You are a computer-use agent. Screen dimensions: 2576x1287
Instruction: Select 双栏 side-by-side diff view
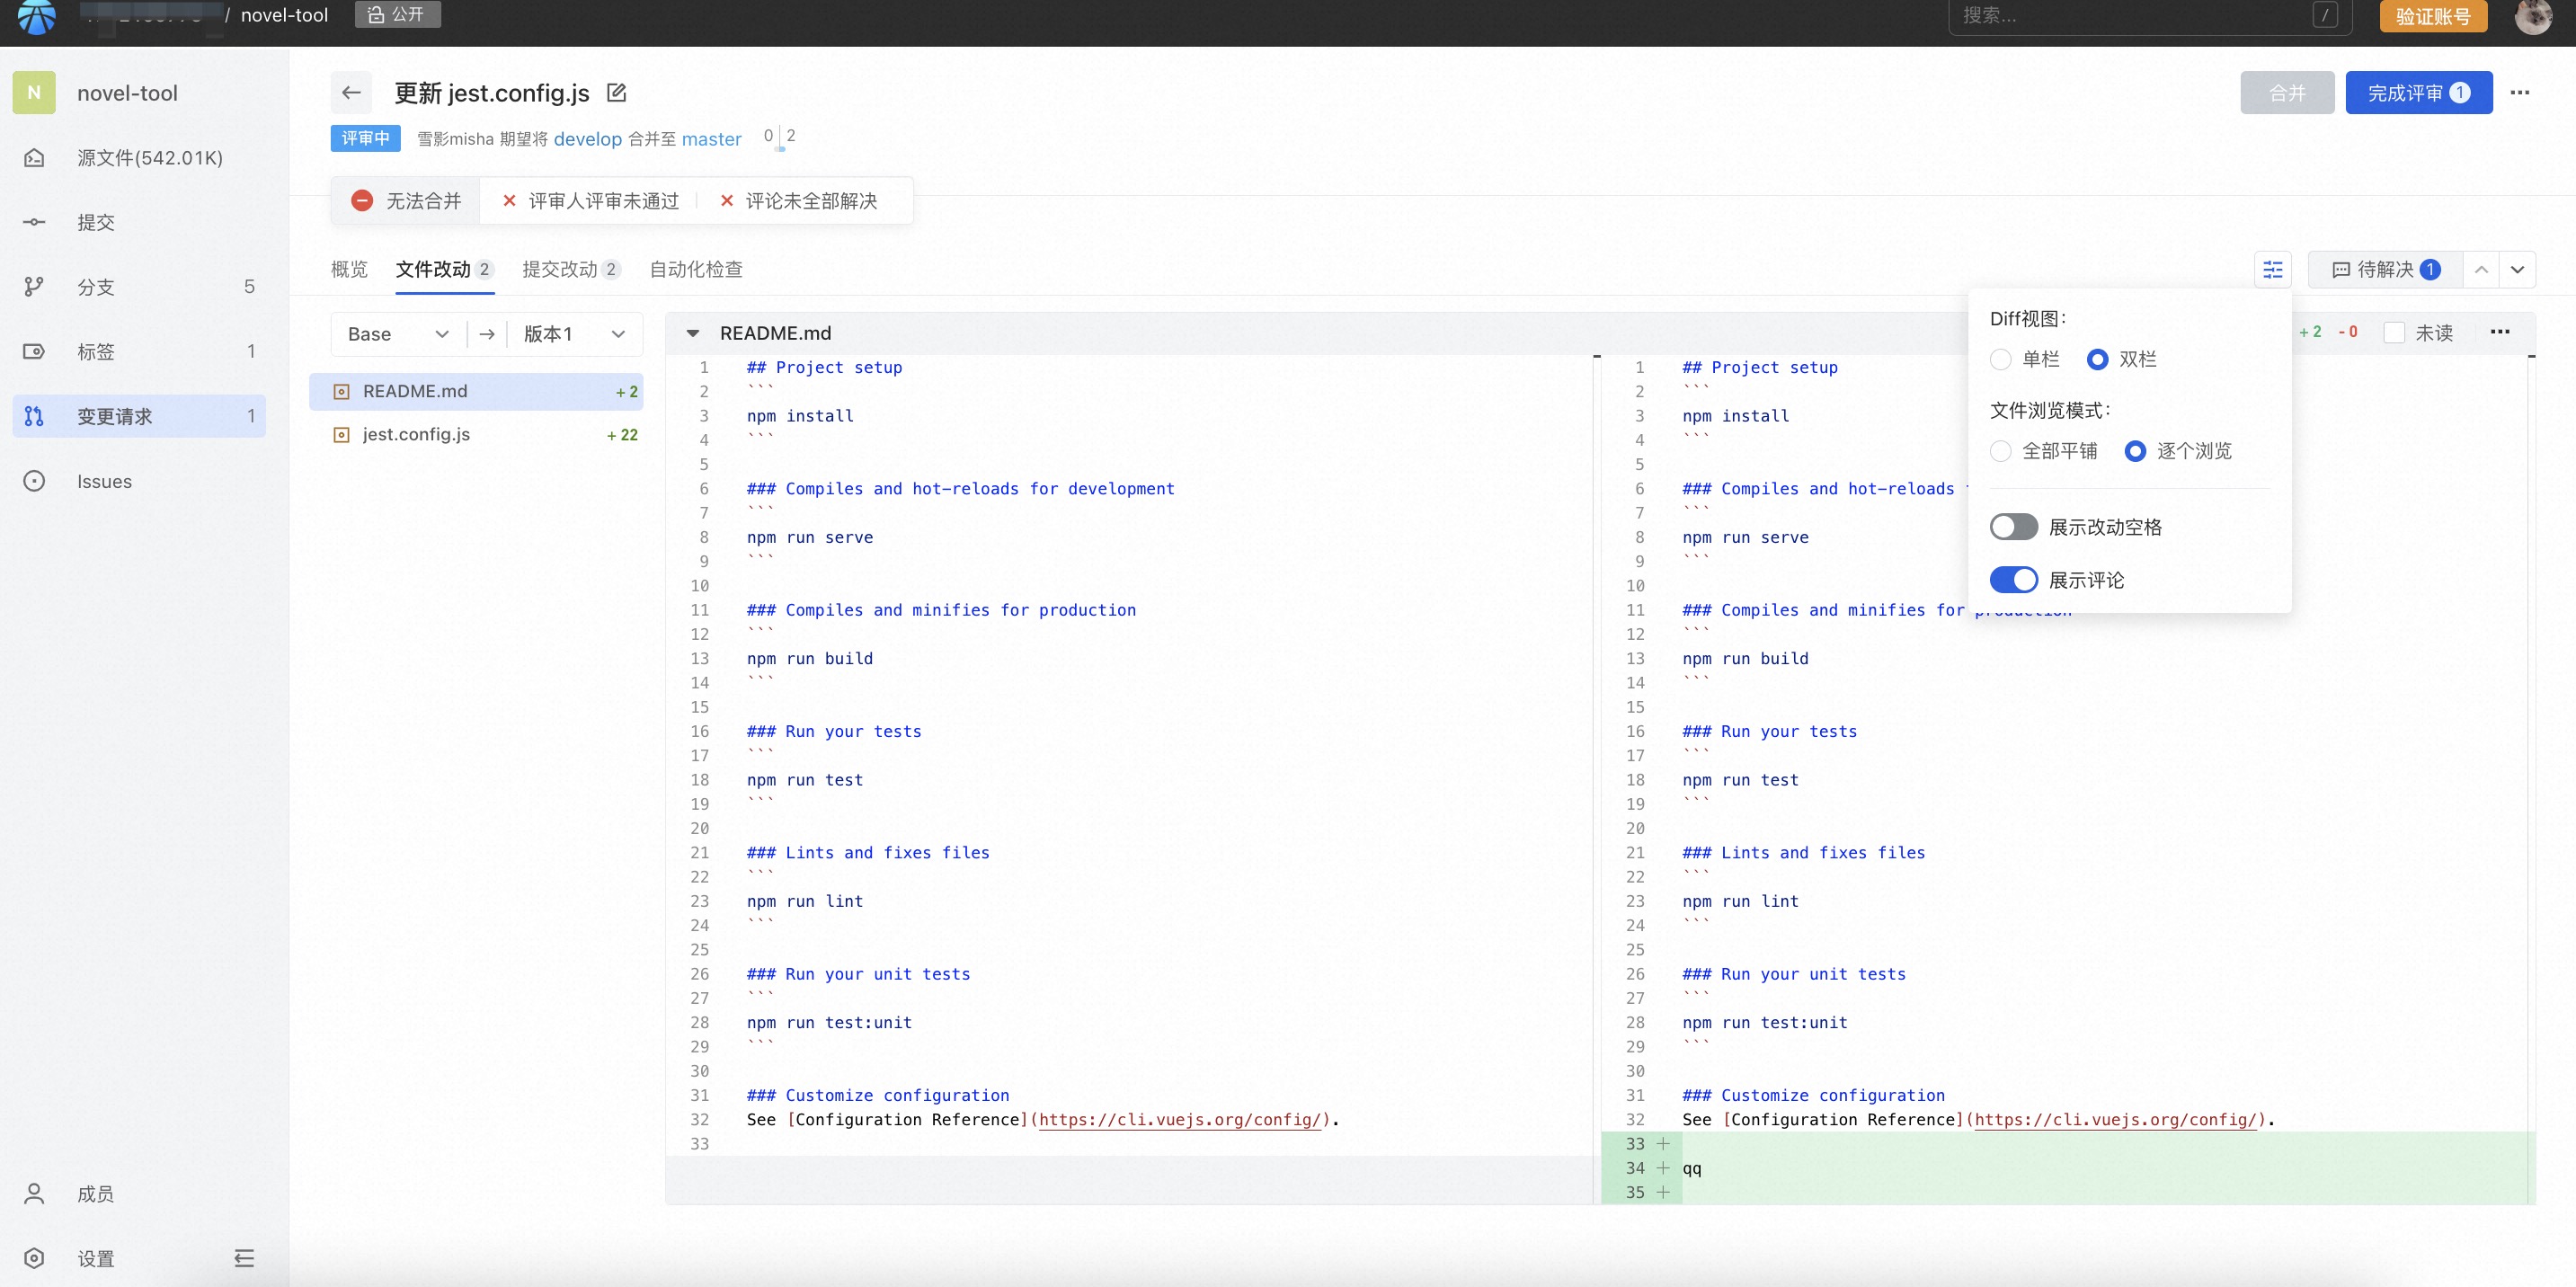(2098, 359)
